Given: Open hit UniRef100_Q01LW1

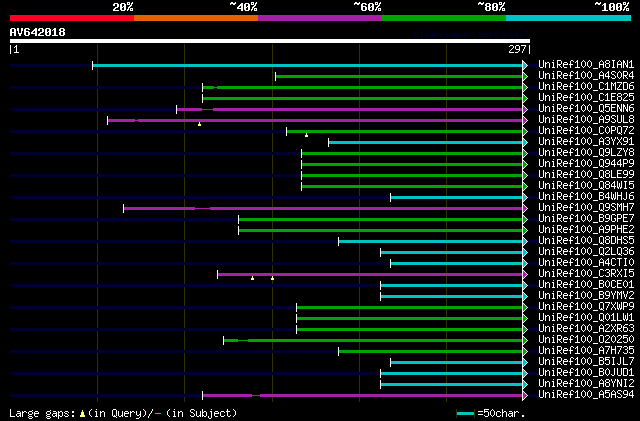Looking at the screenshot, I should click(x=586, y=318).
